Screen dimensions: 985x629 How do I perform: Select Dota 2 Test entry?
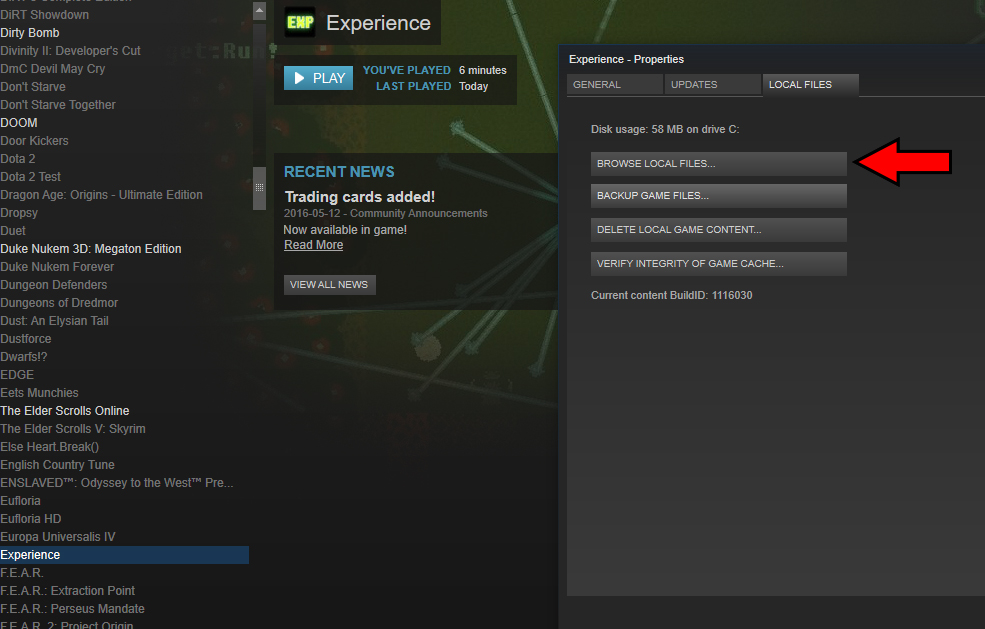pos(31,177)
